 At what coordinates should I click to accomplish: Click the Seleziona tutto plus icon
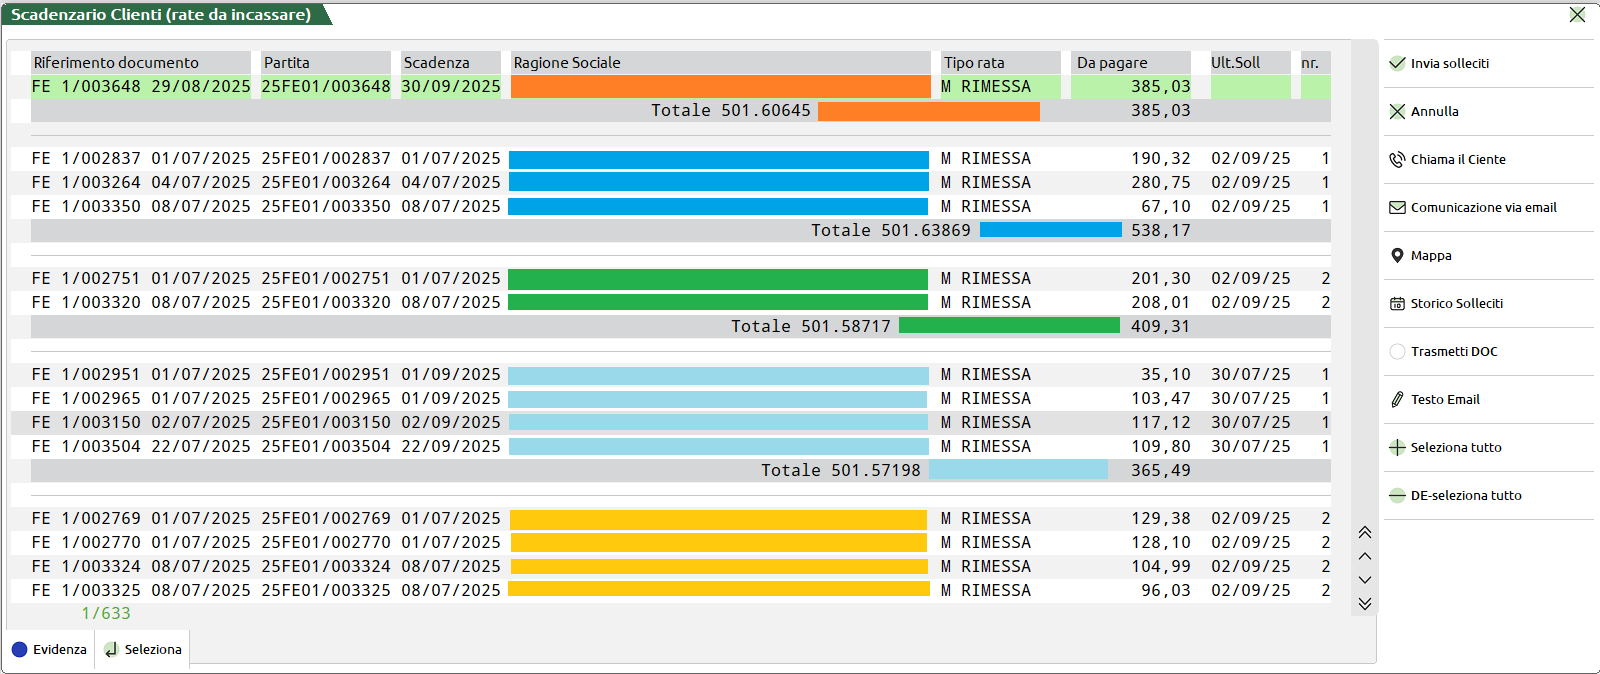[1397, 447]
